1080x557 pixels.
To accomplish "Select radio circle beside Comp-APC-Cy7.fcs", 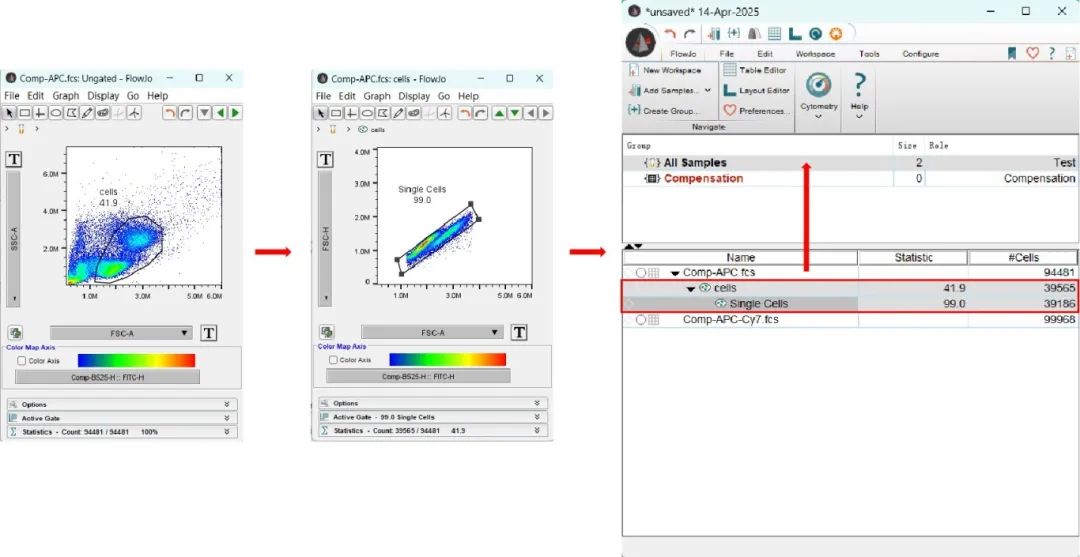I will (640, 320).
